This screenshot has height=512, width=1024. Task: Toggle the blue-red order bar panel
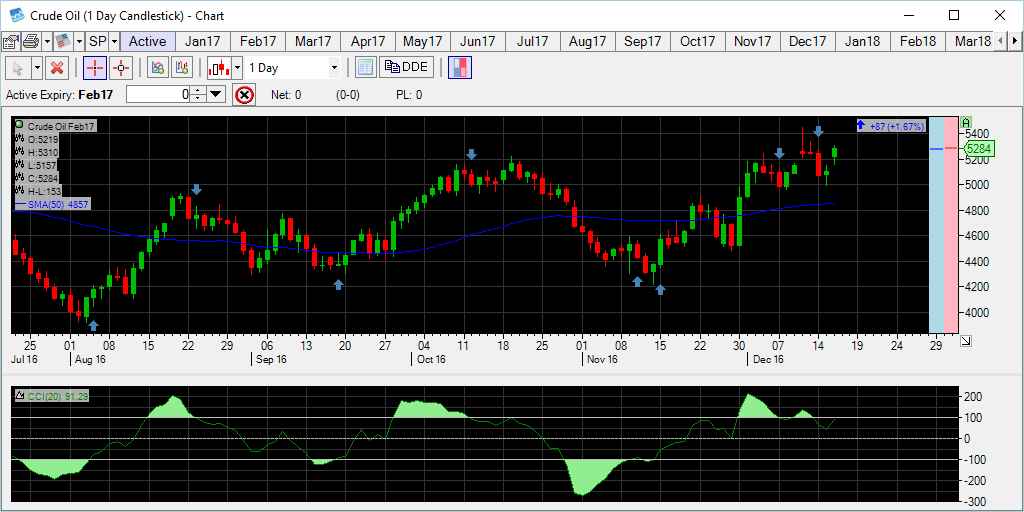pyautogui.click(x=460, y=67)
